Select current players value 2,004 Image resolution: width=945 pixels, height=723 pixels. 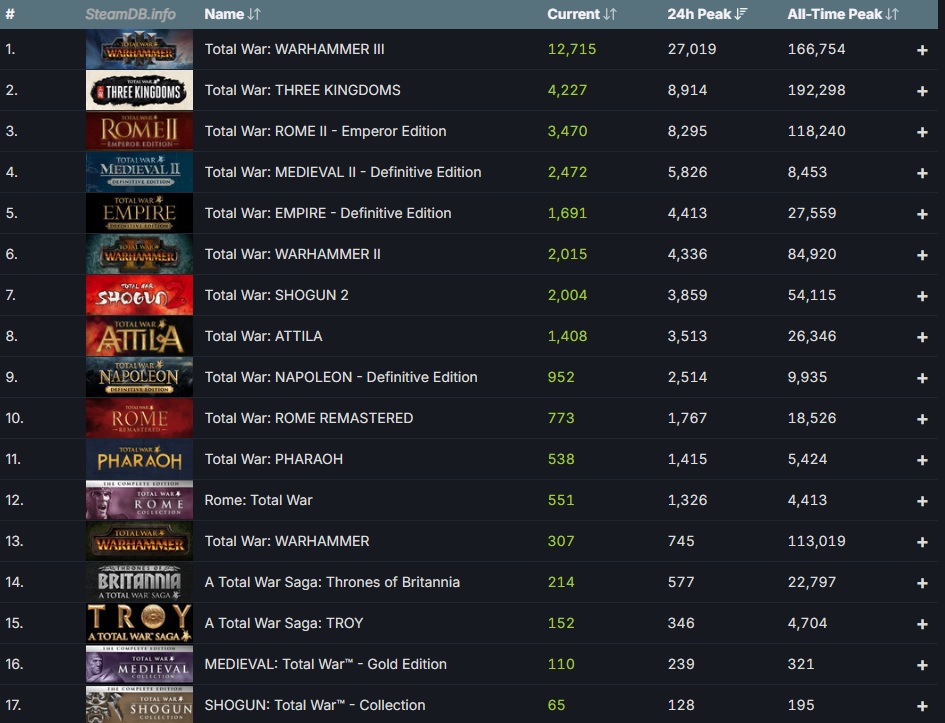[x=567, y=295]
